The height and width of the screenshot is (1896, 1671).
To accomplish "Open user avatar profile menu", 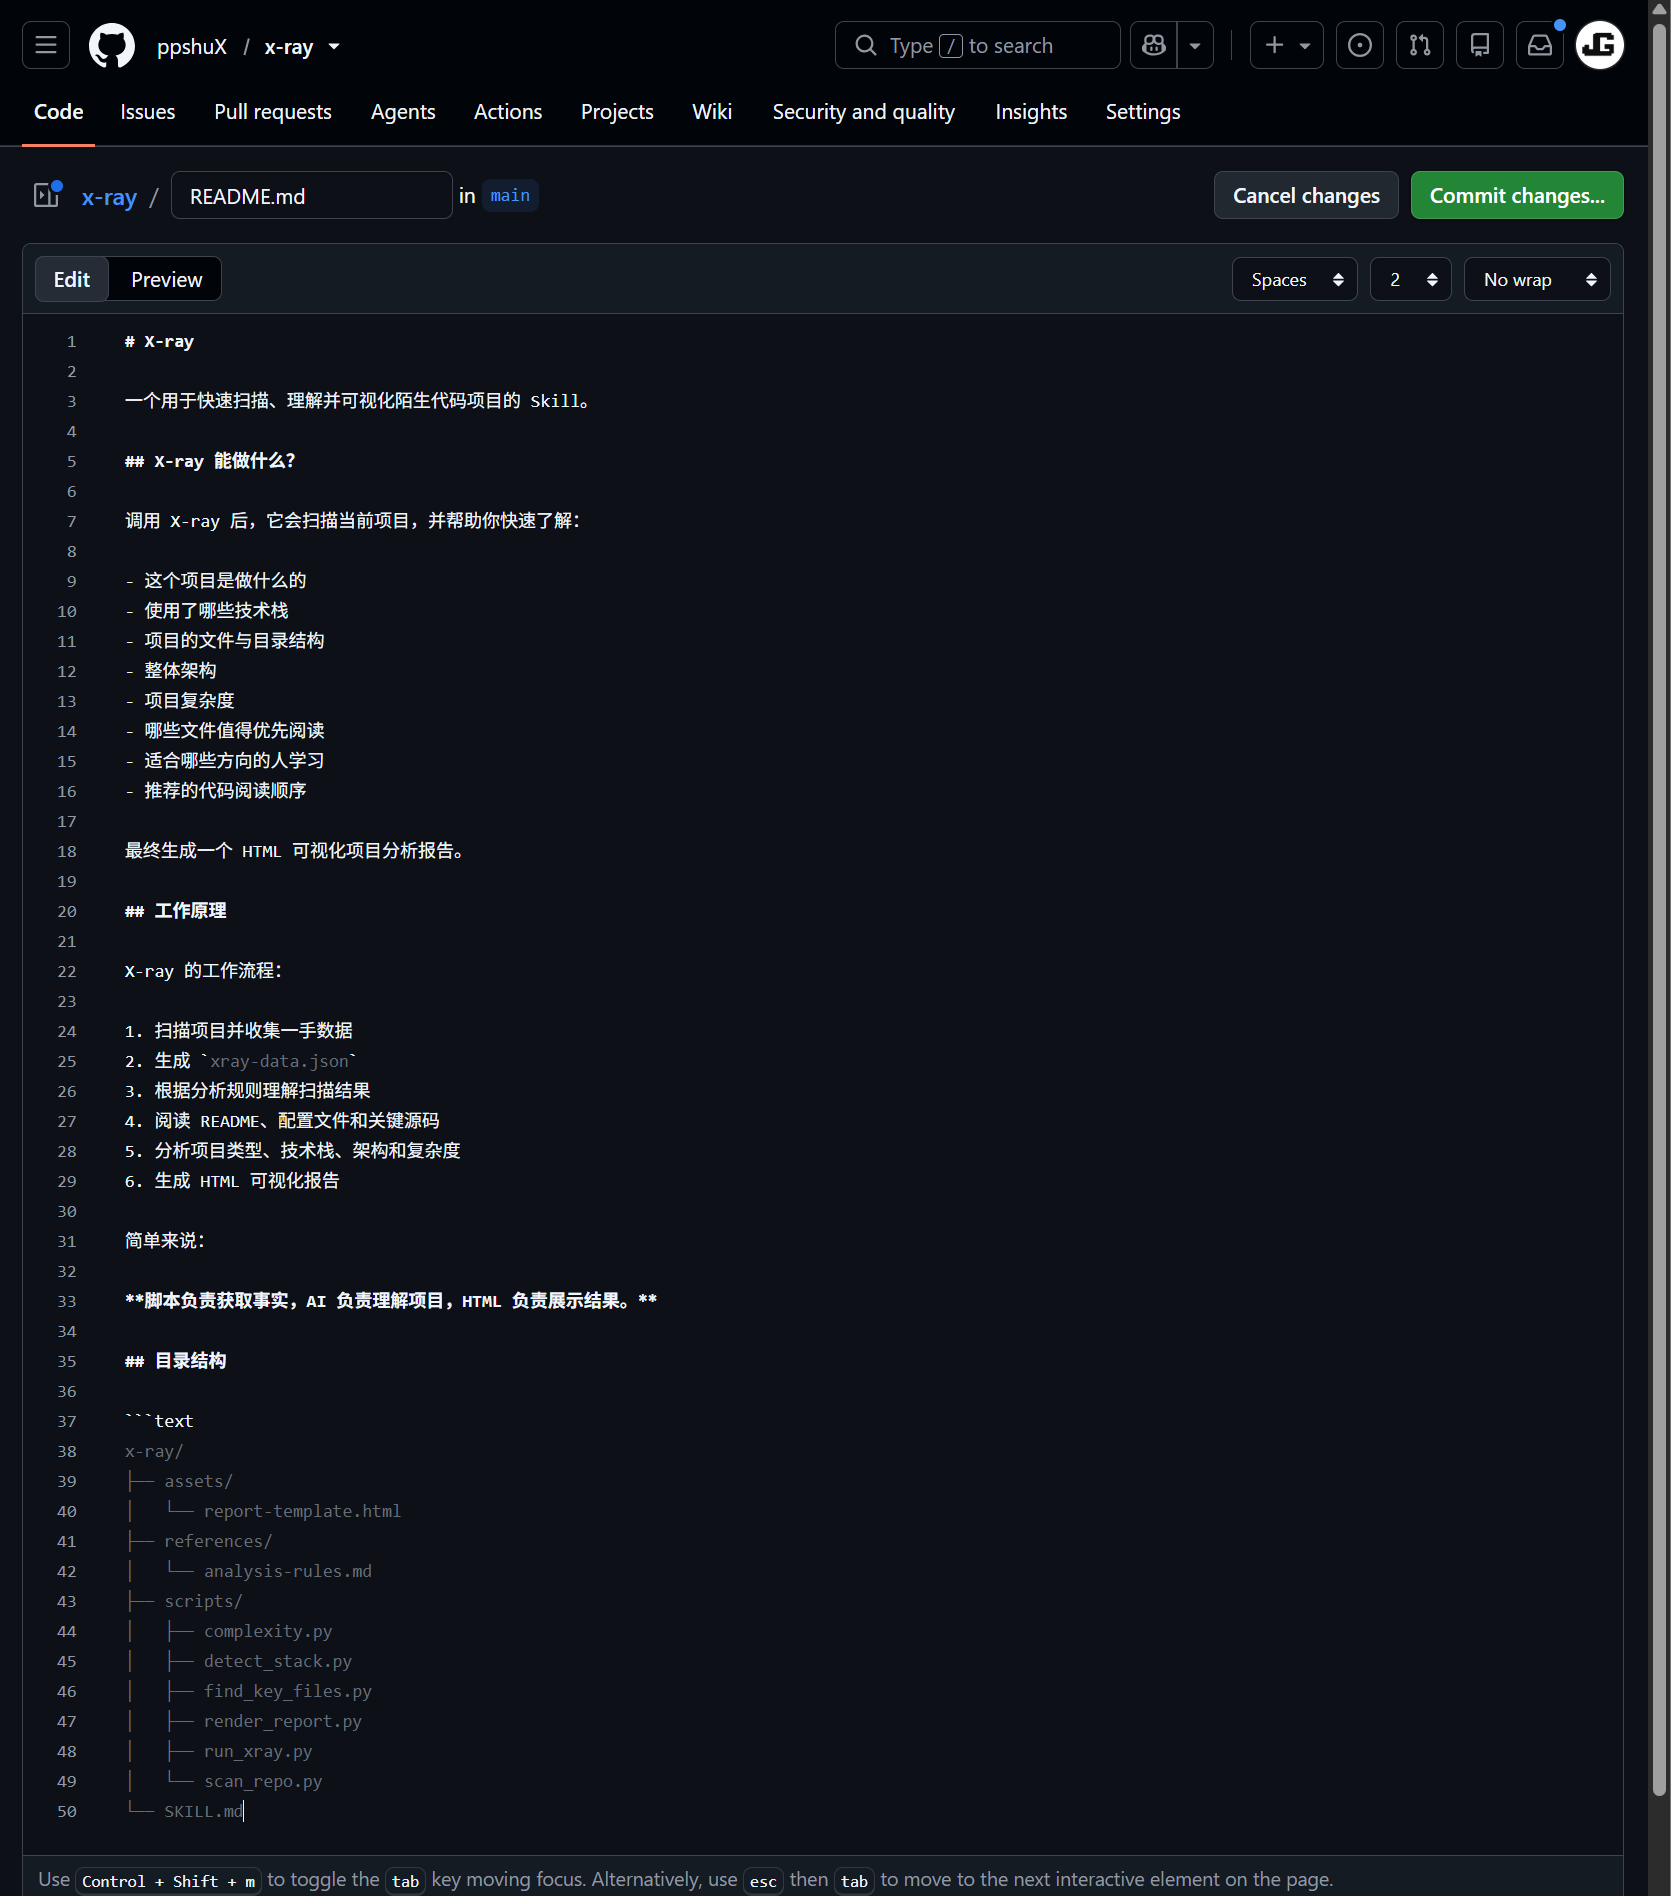I will 1600,45.
